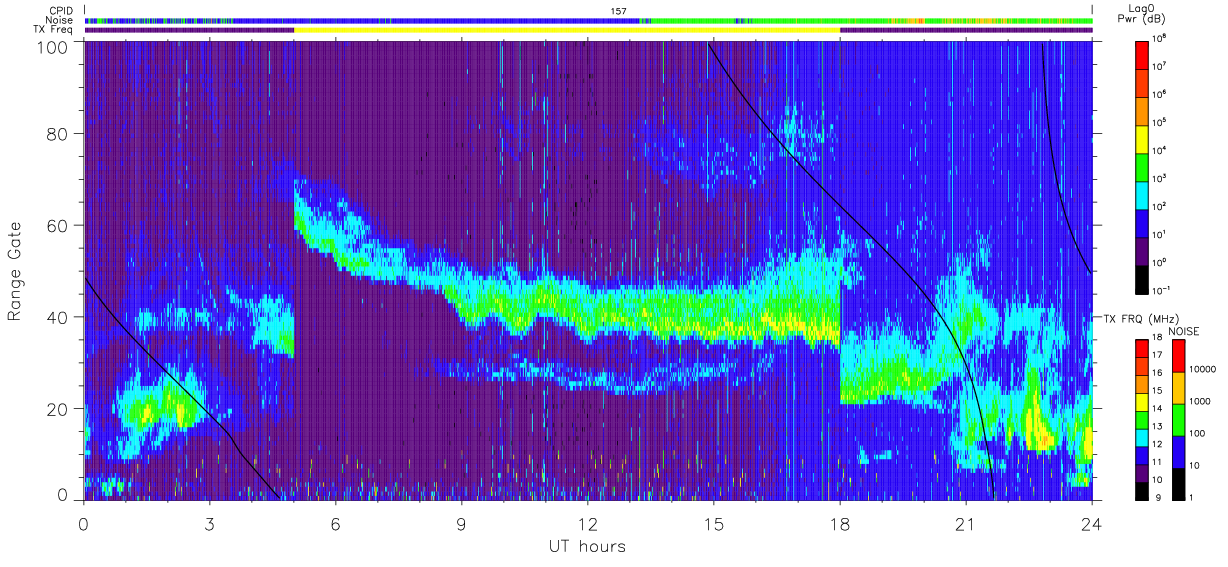
Task: Click the 6 tick on the UT hours axis
Action: (335, 523)
